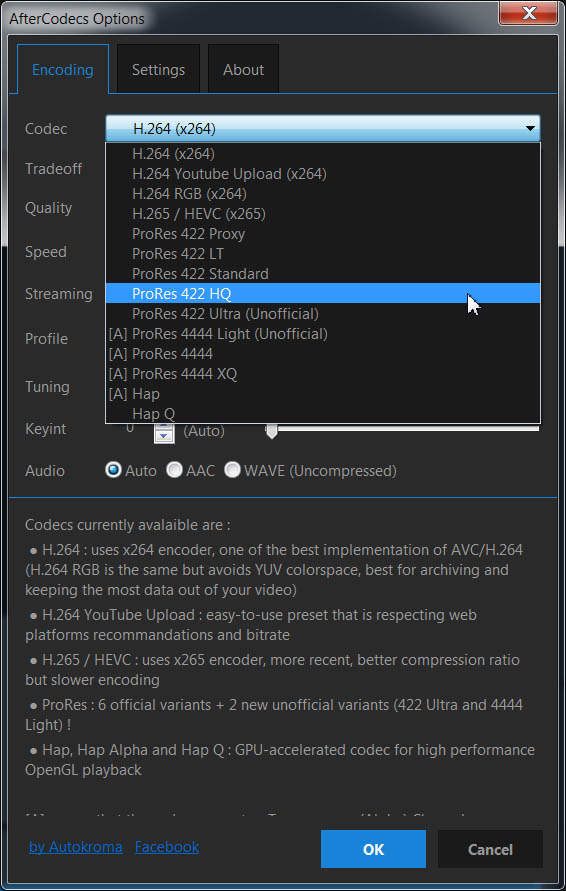
Task: Select ProRes 422 Standard codec
Action: [323, 273]
